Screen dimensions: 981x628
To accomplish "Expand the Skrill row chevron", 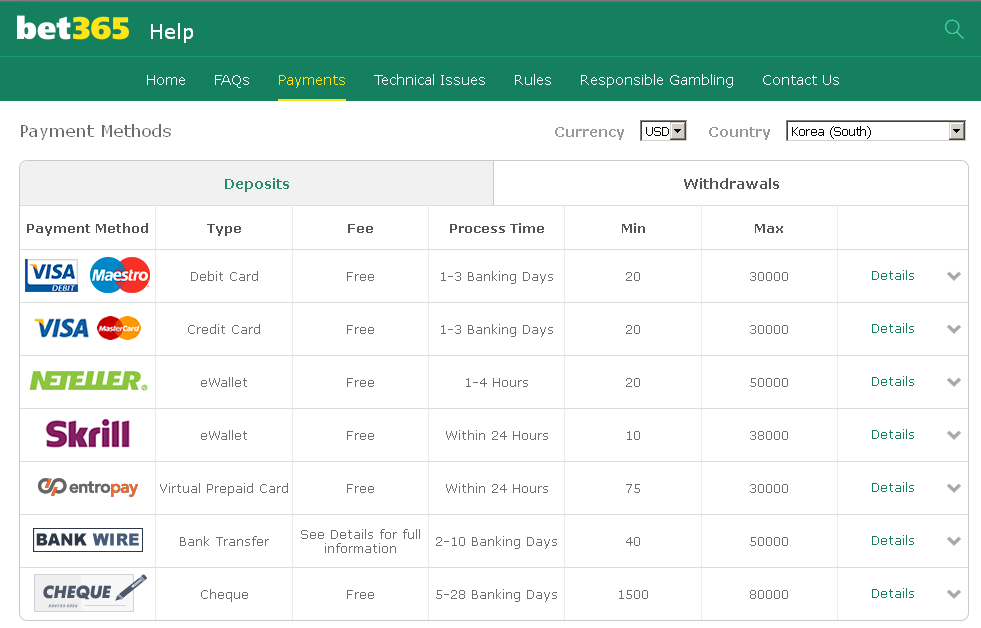I will [x=953, y=435].
